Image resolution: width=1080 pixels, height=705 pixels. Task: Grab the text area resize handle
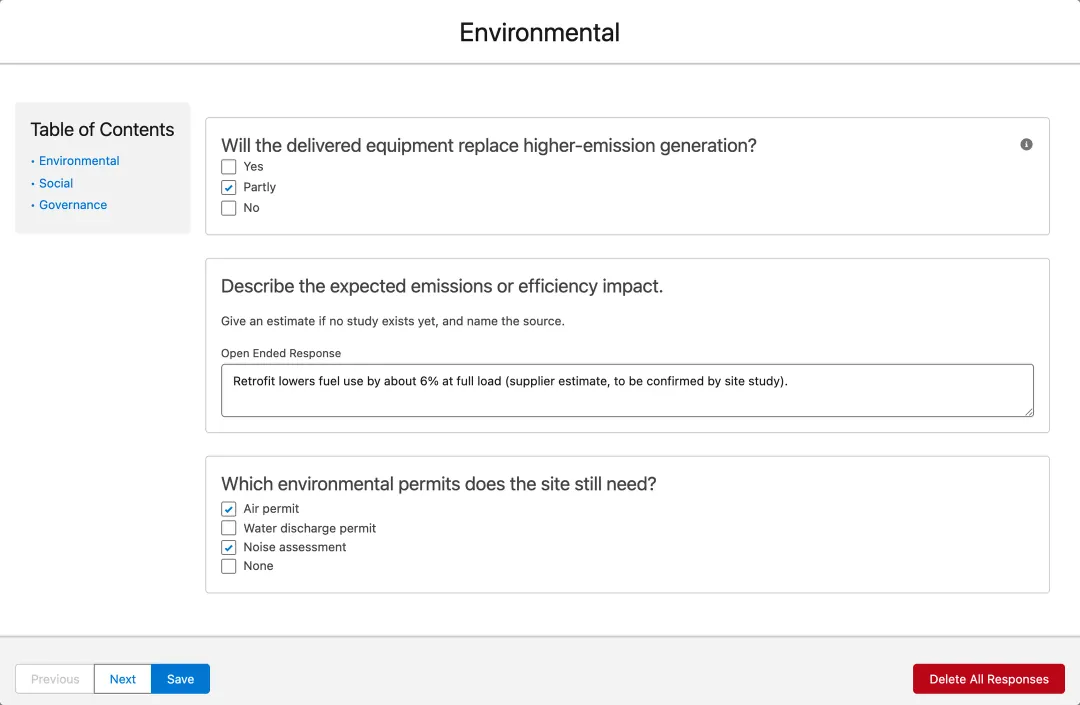(1029, 412)
